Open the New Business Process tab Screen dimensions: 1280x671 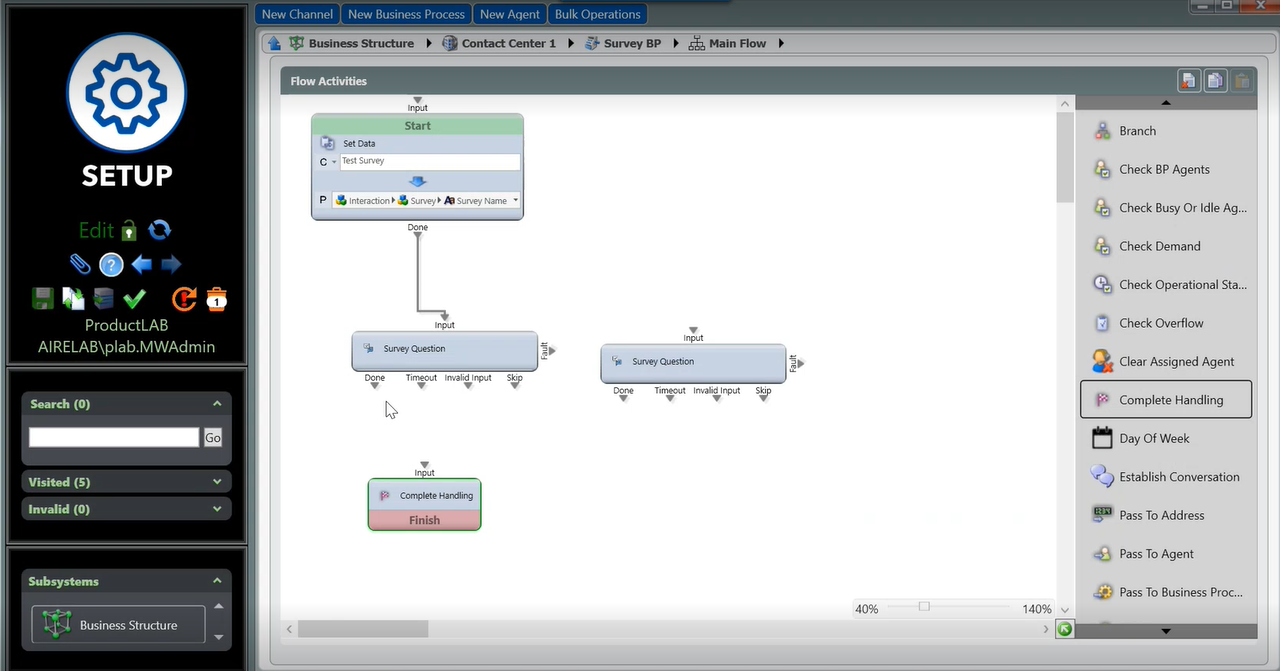[x=406, y=14]
